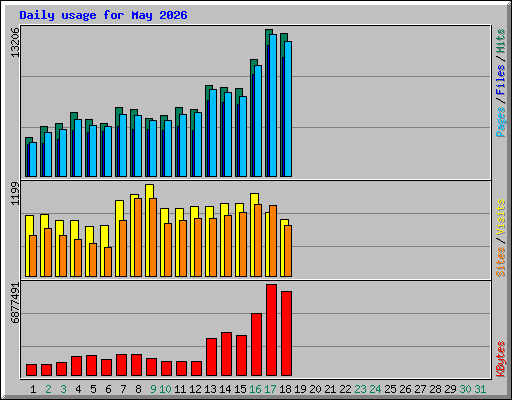Click the red KBytes bar for day 13

(211, 357)
